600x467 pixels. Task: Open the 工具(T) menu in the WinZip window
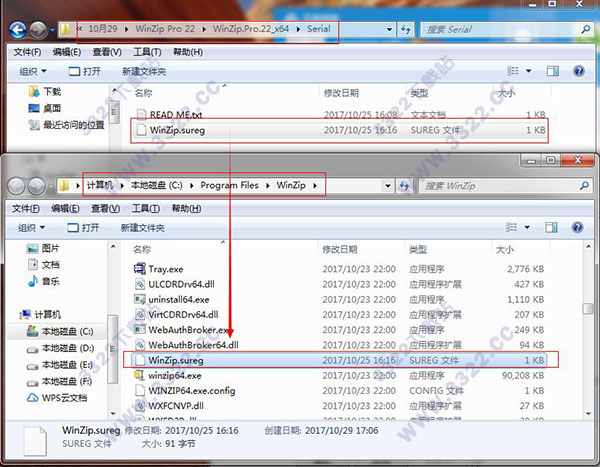[x=146, y=208]
